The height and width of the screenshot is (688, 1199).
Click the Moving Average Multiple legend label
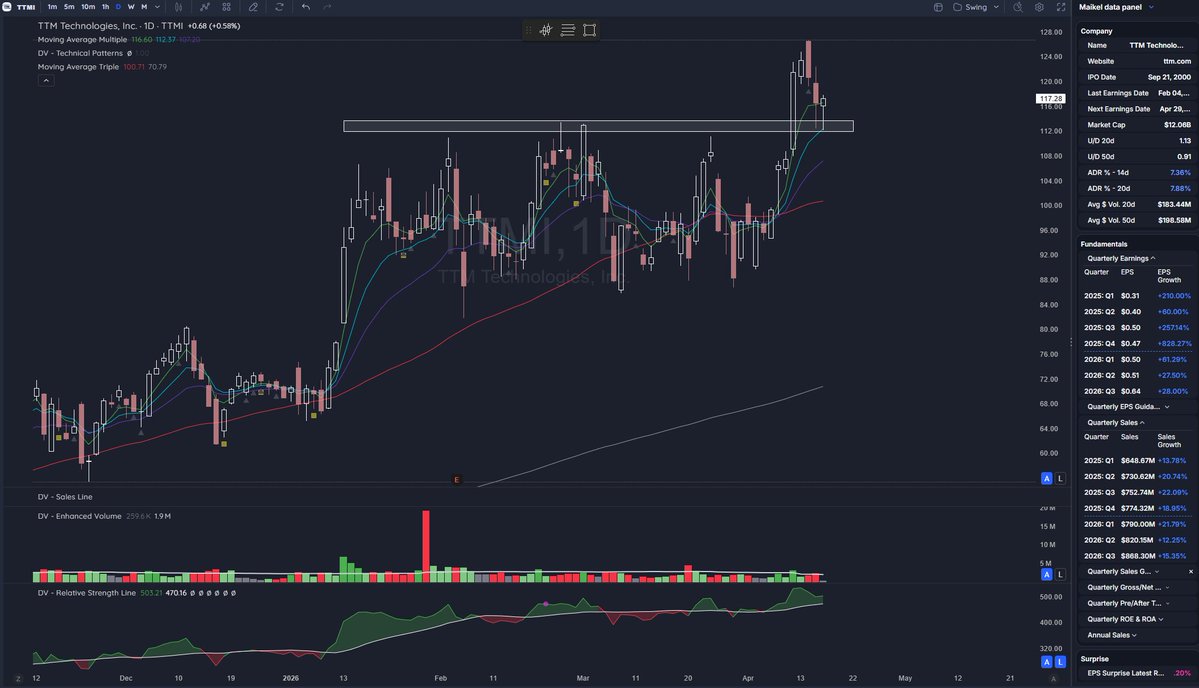pos(83,40)
